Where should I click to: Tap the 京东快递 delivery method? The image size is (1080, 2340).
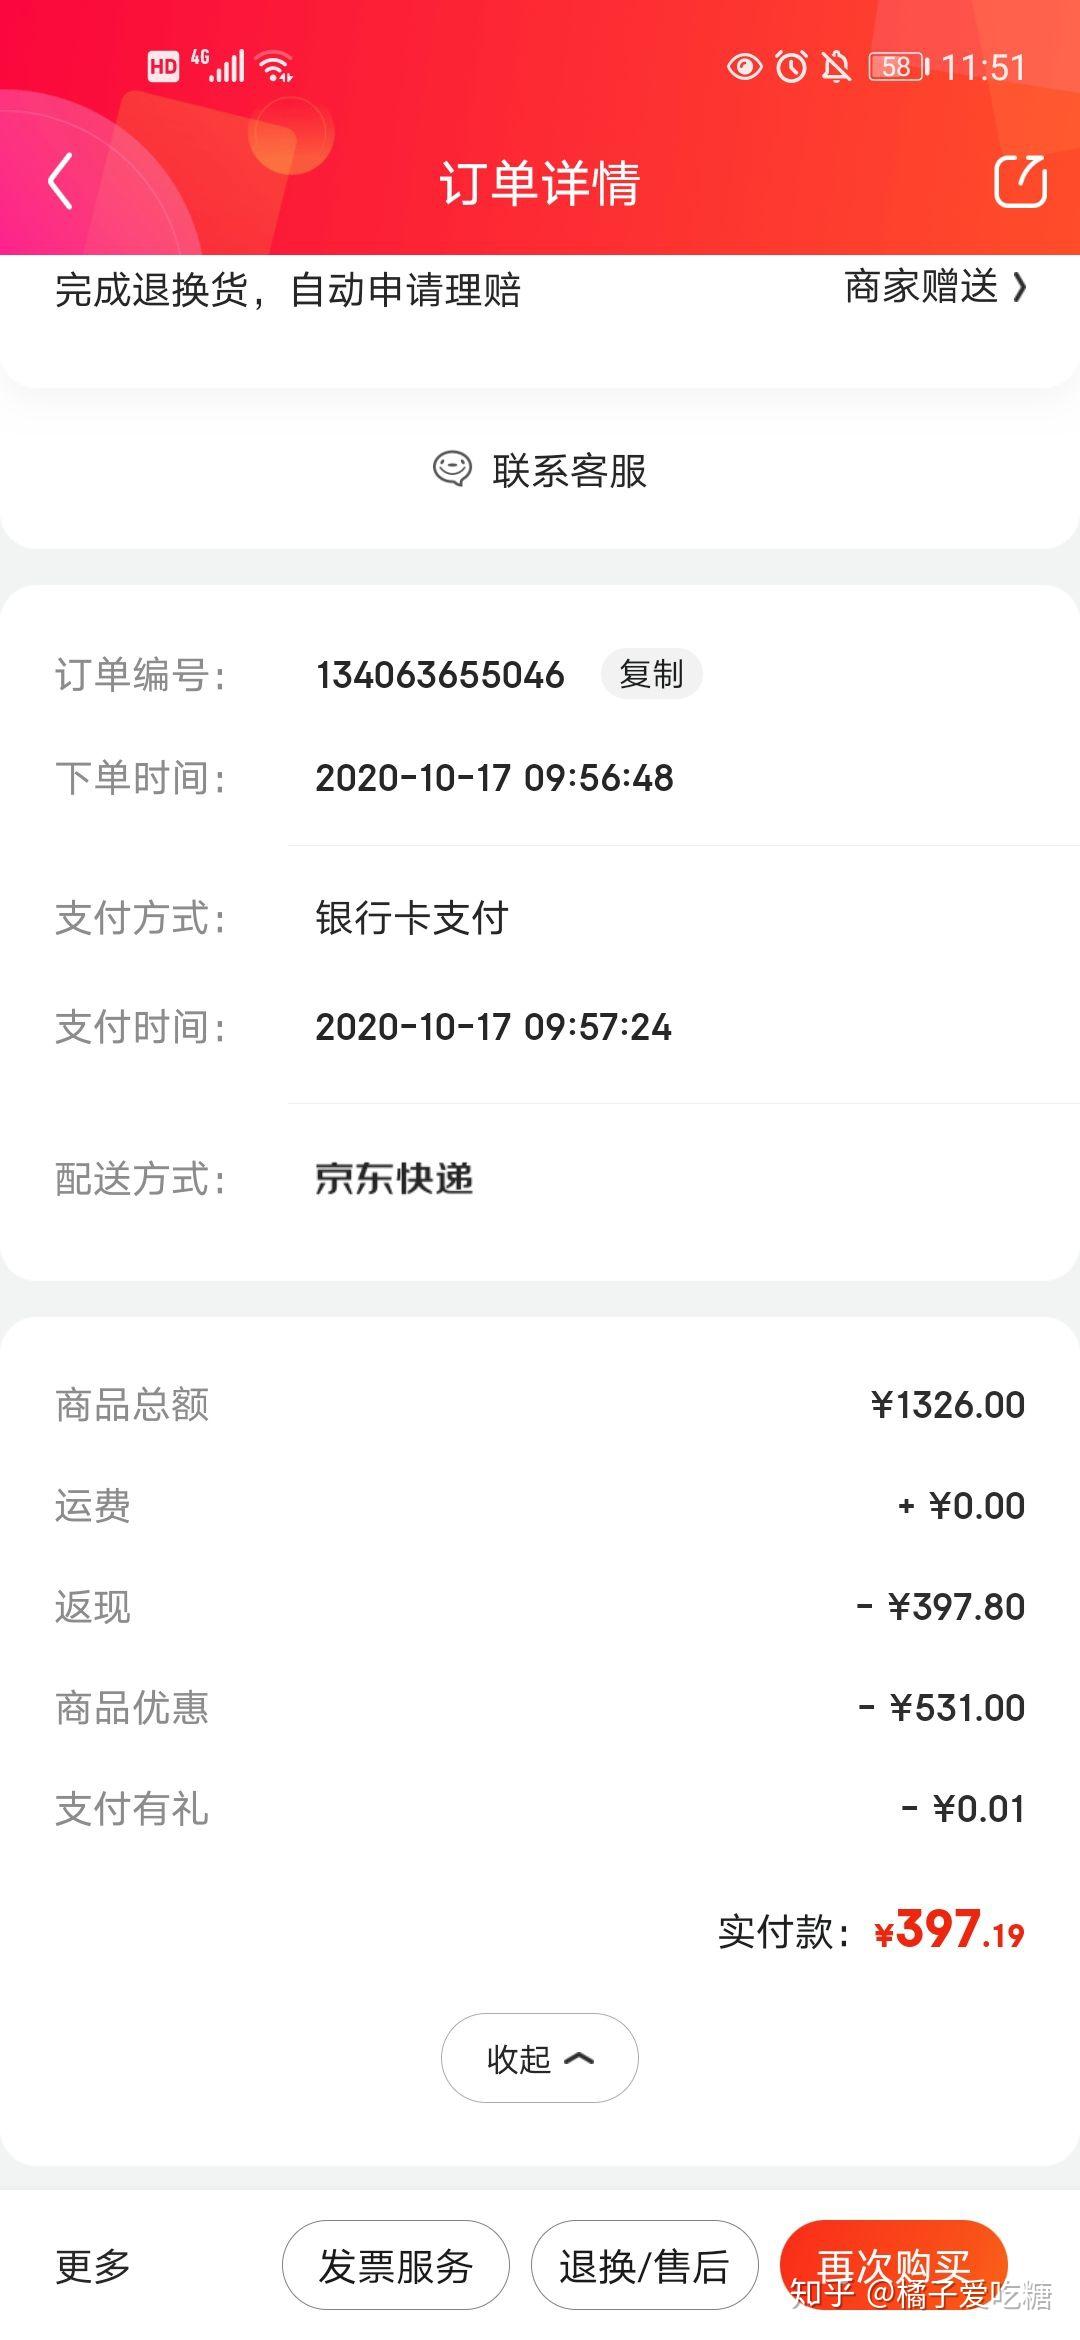click(x=394, y=1179)
